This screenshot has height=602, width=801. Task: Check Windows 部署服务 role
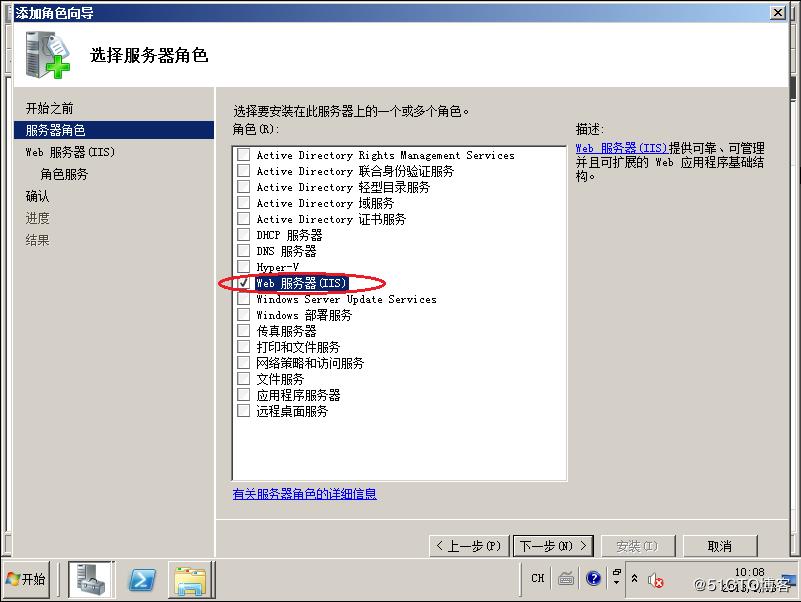point(244,314)
